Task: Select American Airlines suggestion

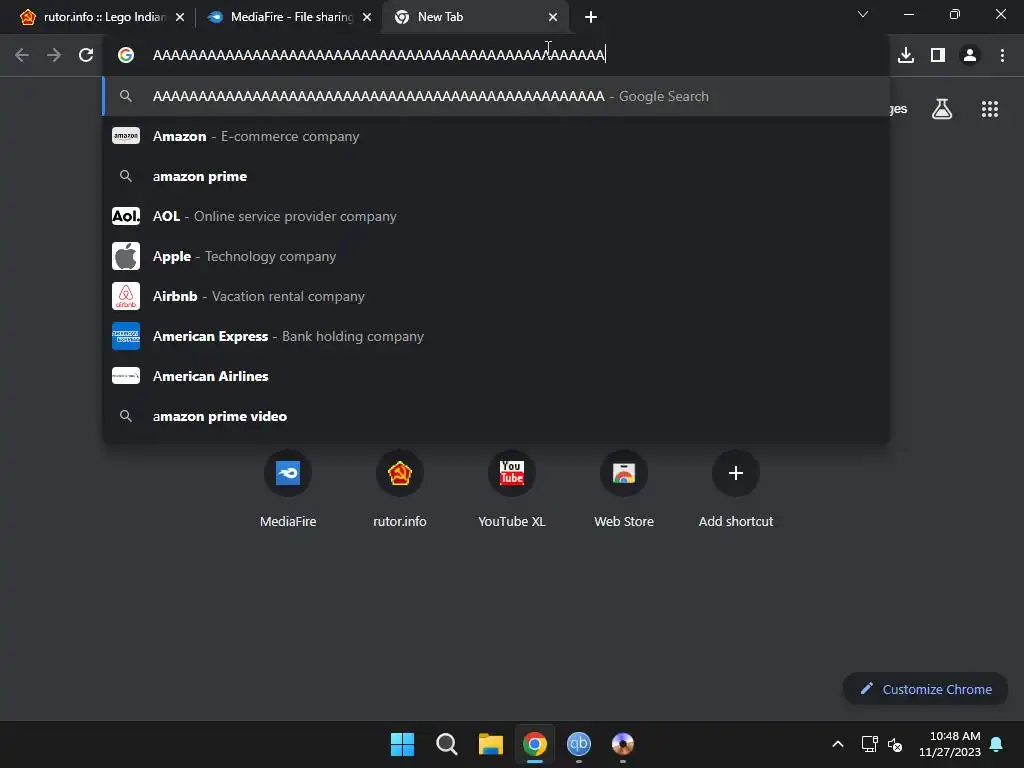Action: pyautogui.click(x=496, y=376)
